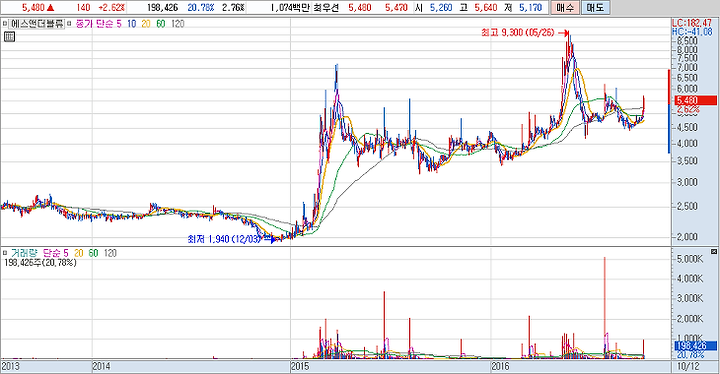Screen dimensions: 720x374
Task: Open the data grid table icon
Action: (9, 37)
